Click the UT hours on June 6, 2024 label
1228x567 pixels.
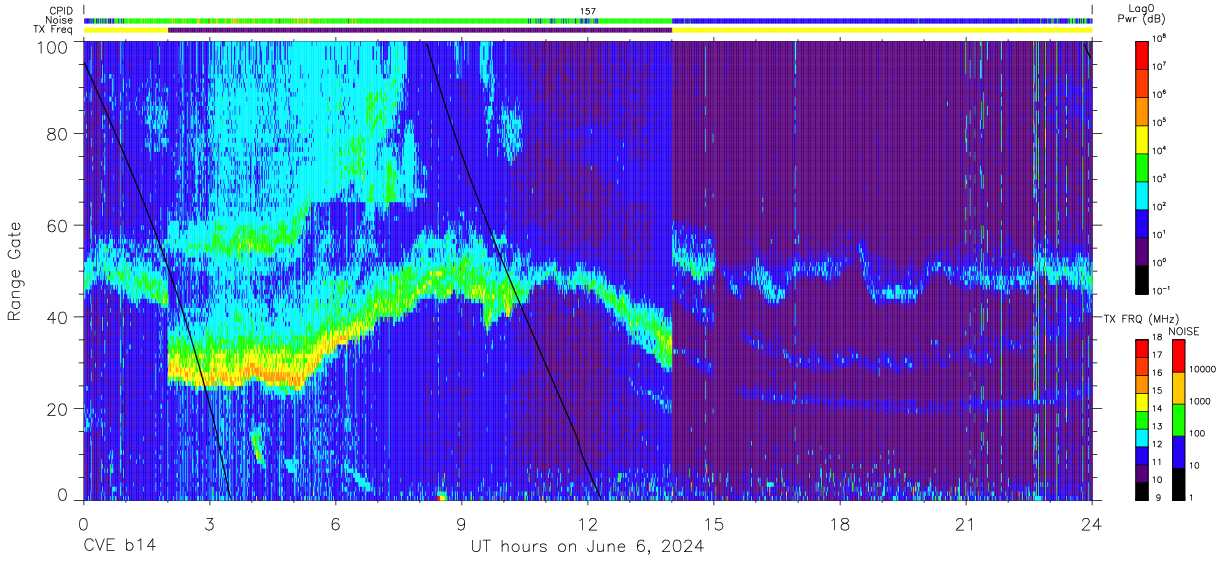(x=587, y=546)
